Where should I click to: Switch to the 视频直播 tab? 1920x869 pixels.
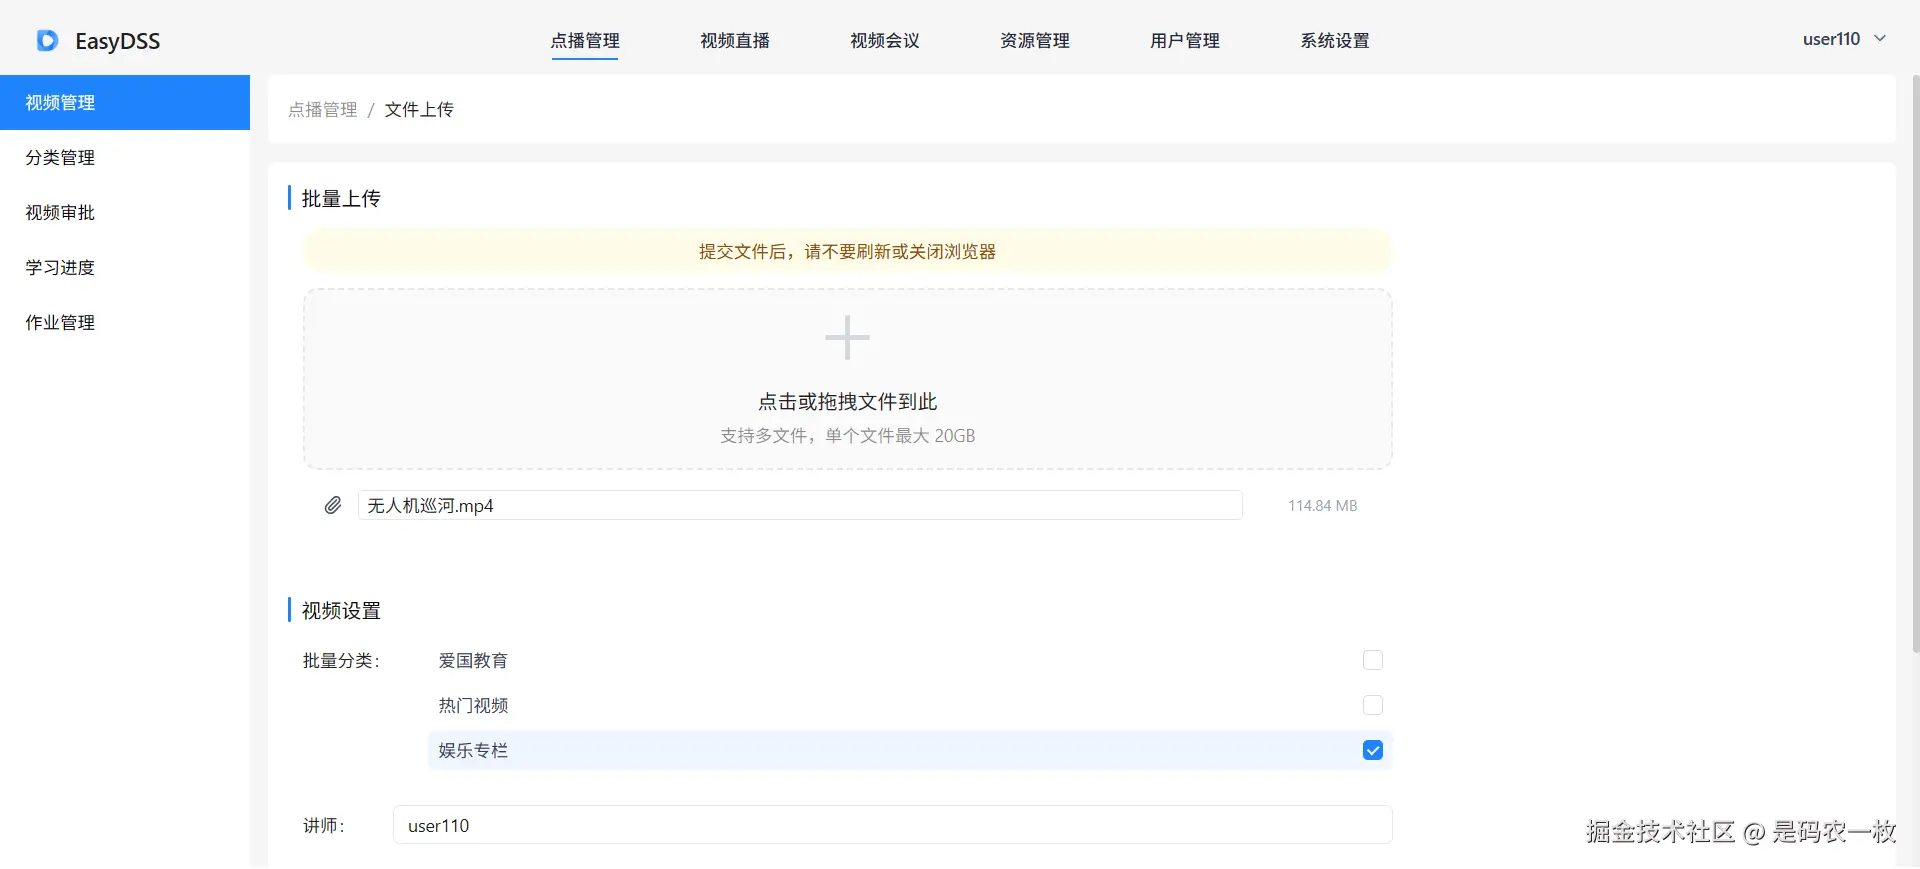(735, 41)
